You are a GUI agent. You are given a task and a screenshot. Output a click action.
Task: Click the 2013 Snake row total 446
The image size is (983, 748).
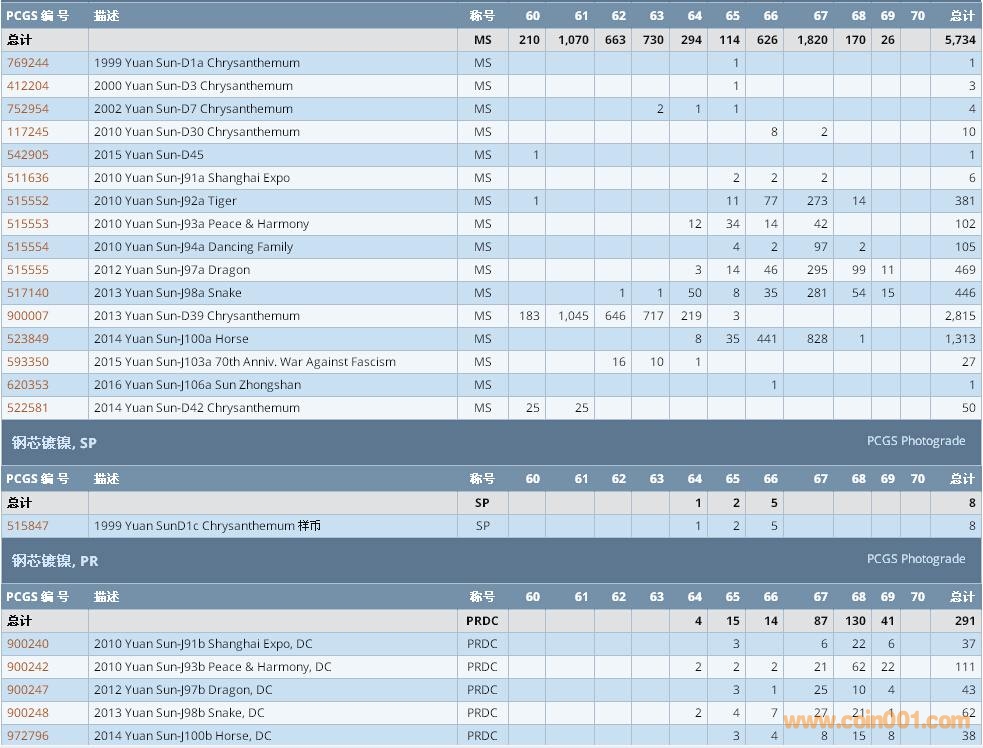pos(964,293)
